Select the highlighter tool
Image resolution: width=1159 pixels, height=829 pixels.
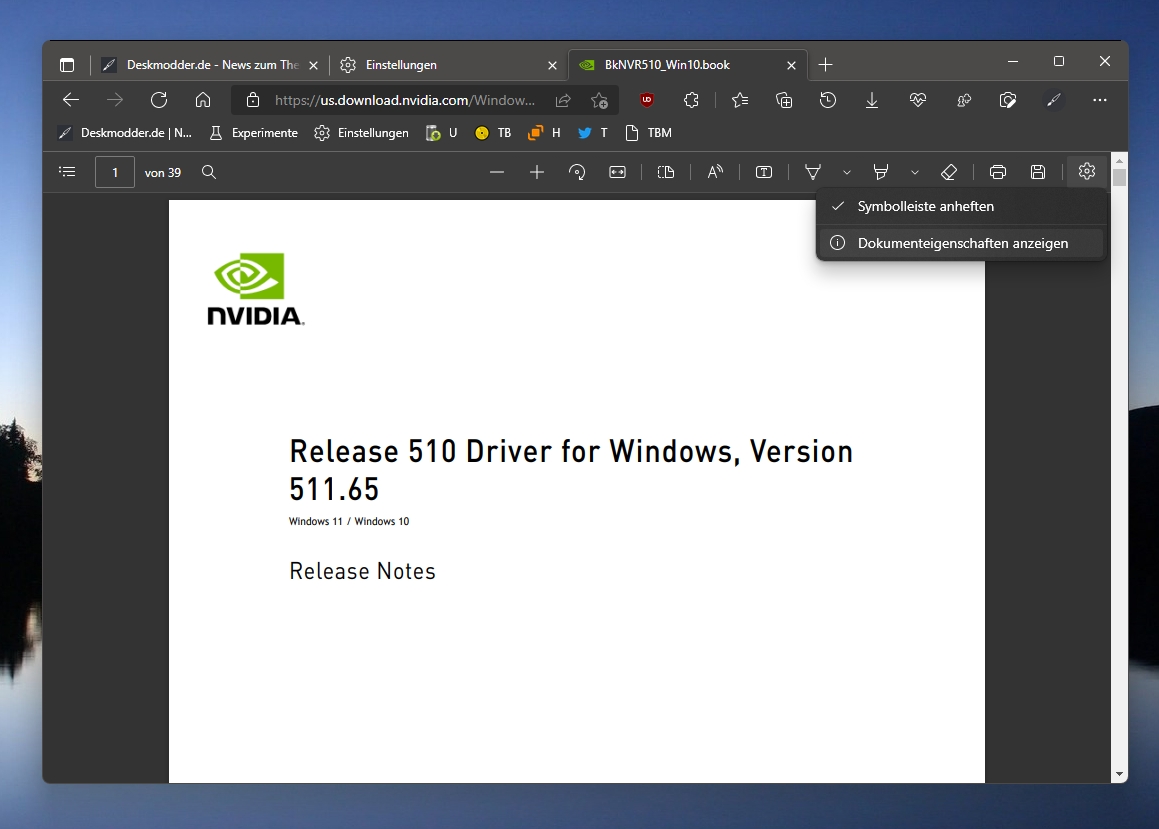[880, 172]
